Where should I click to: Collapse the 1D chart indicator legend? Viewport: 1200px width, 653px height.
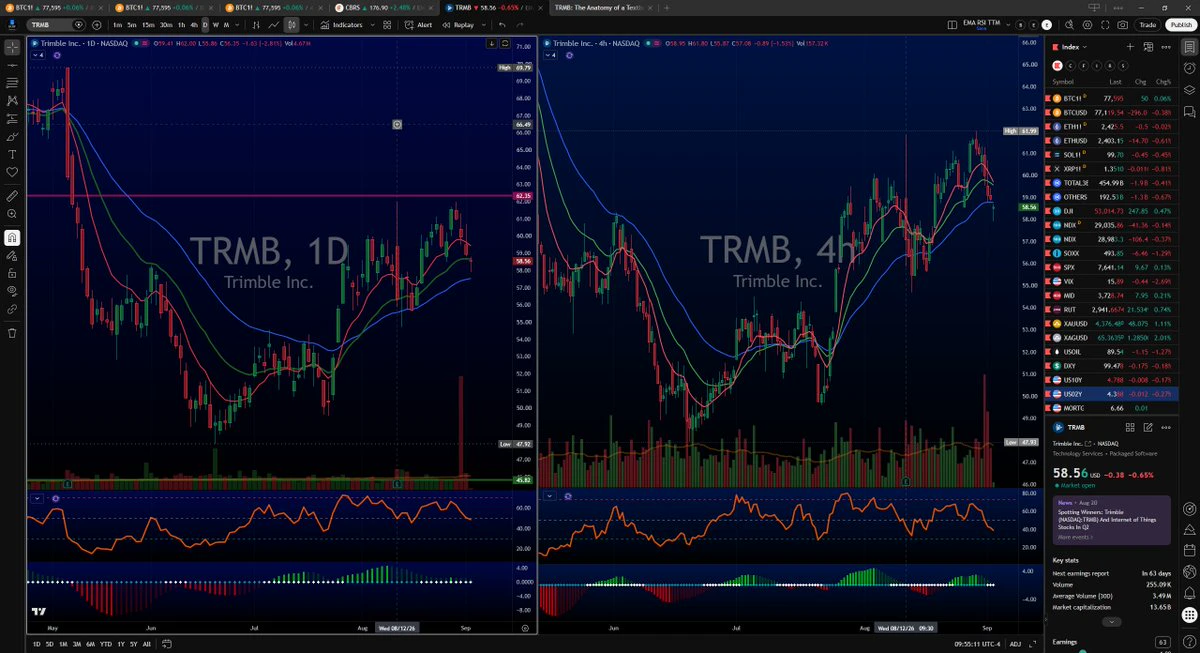click(x=38, y=56)
